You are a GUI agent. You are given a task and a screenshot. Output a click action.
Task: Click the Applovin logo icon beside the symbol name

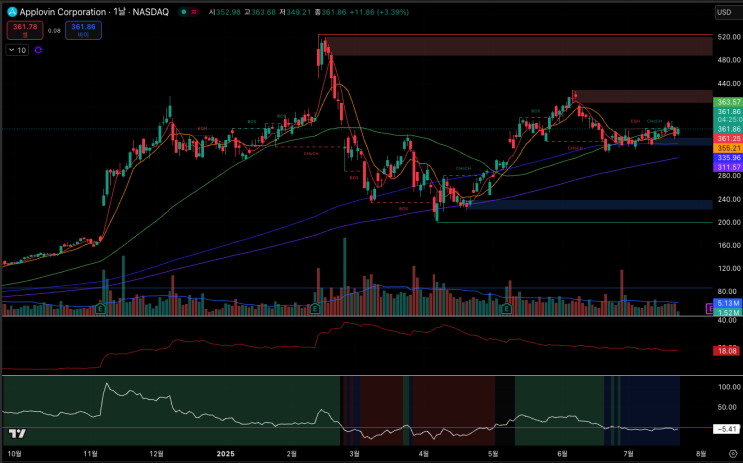12,12
